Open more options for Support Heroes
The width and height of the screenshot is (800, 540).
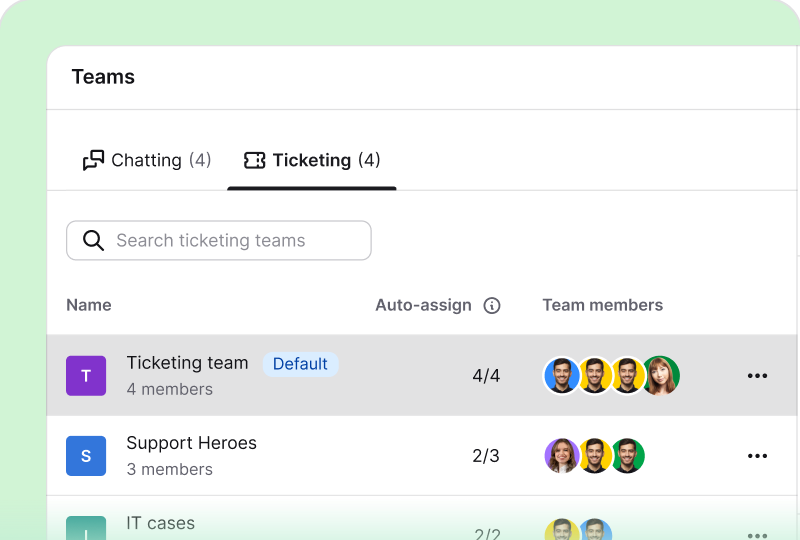[x=757, y=456]
